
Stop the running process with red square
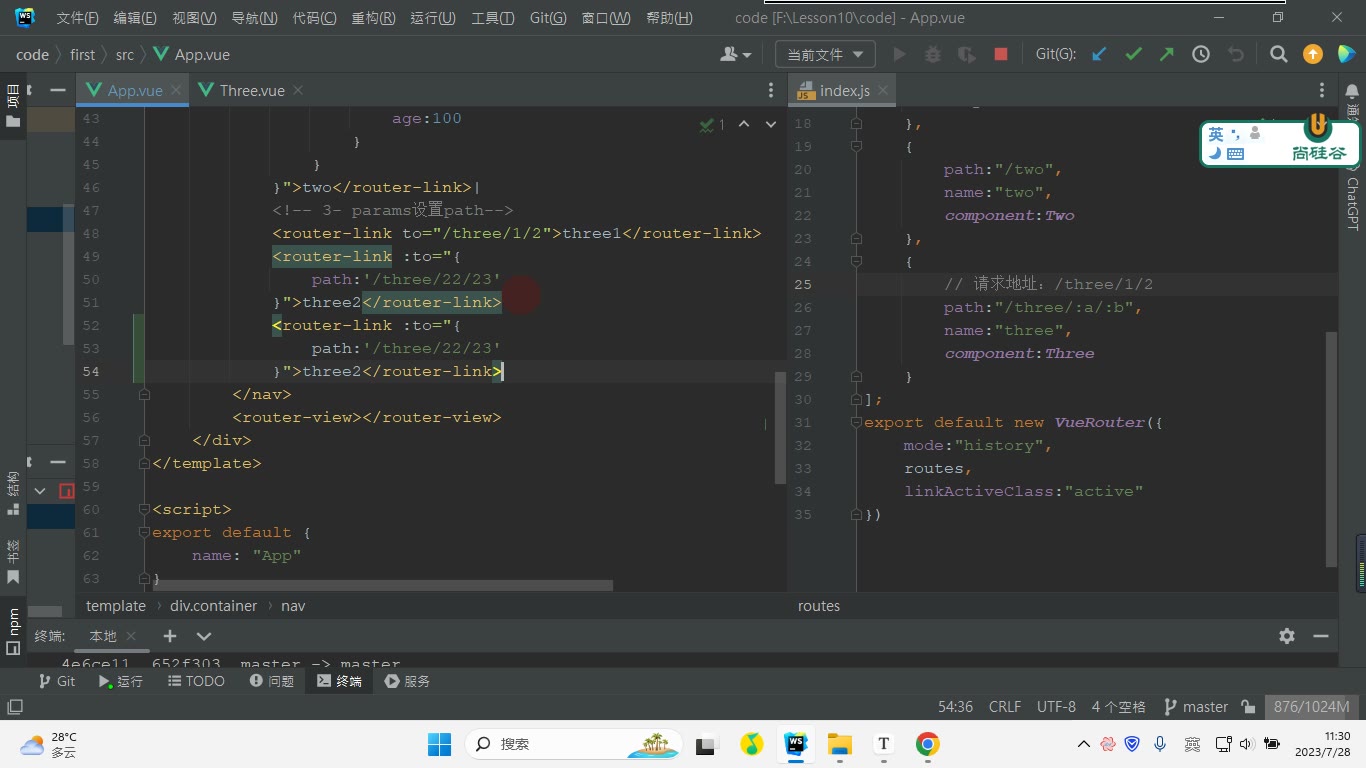1001,55
